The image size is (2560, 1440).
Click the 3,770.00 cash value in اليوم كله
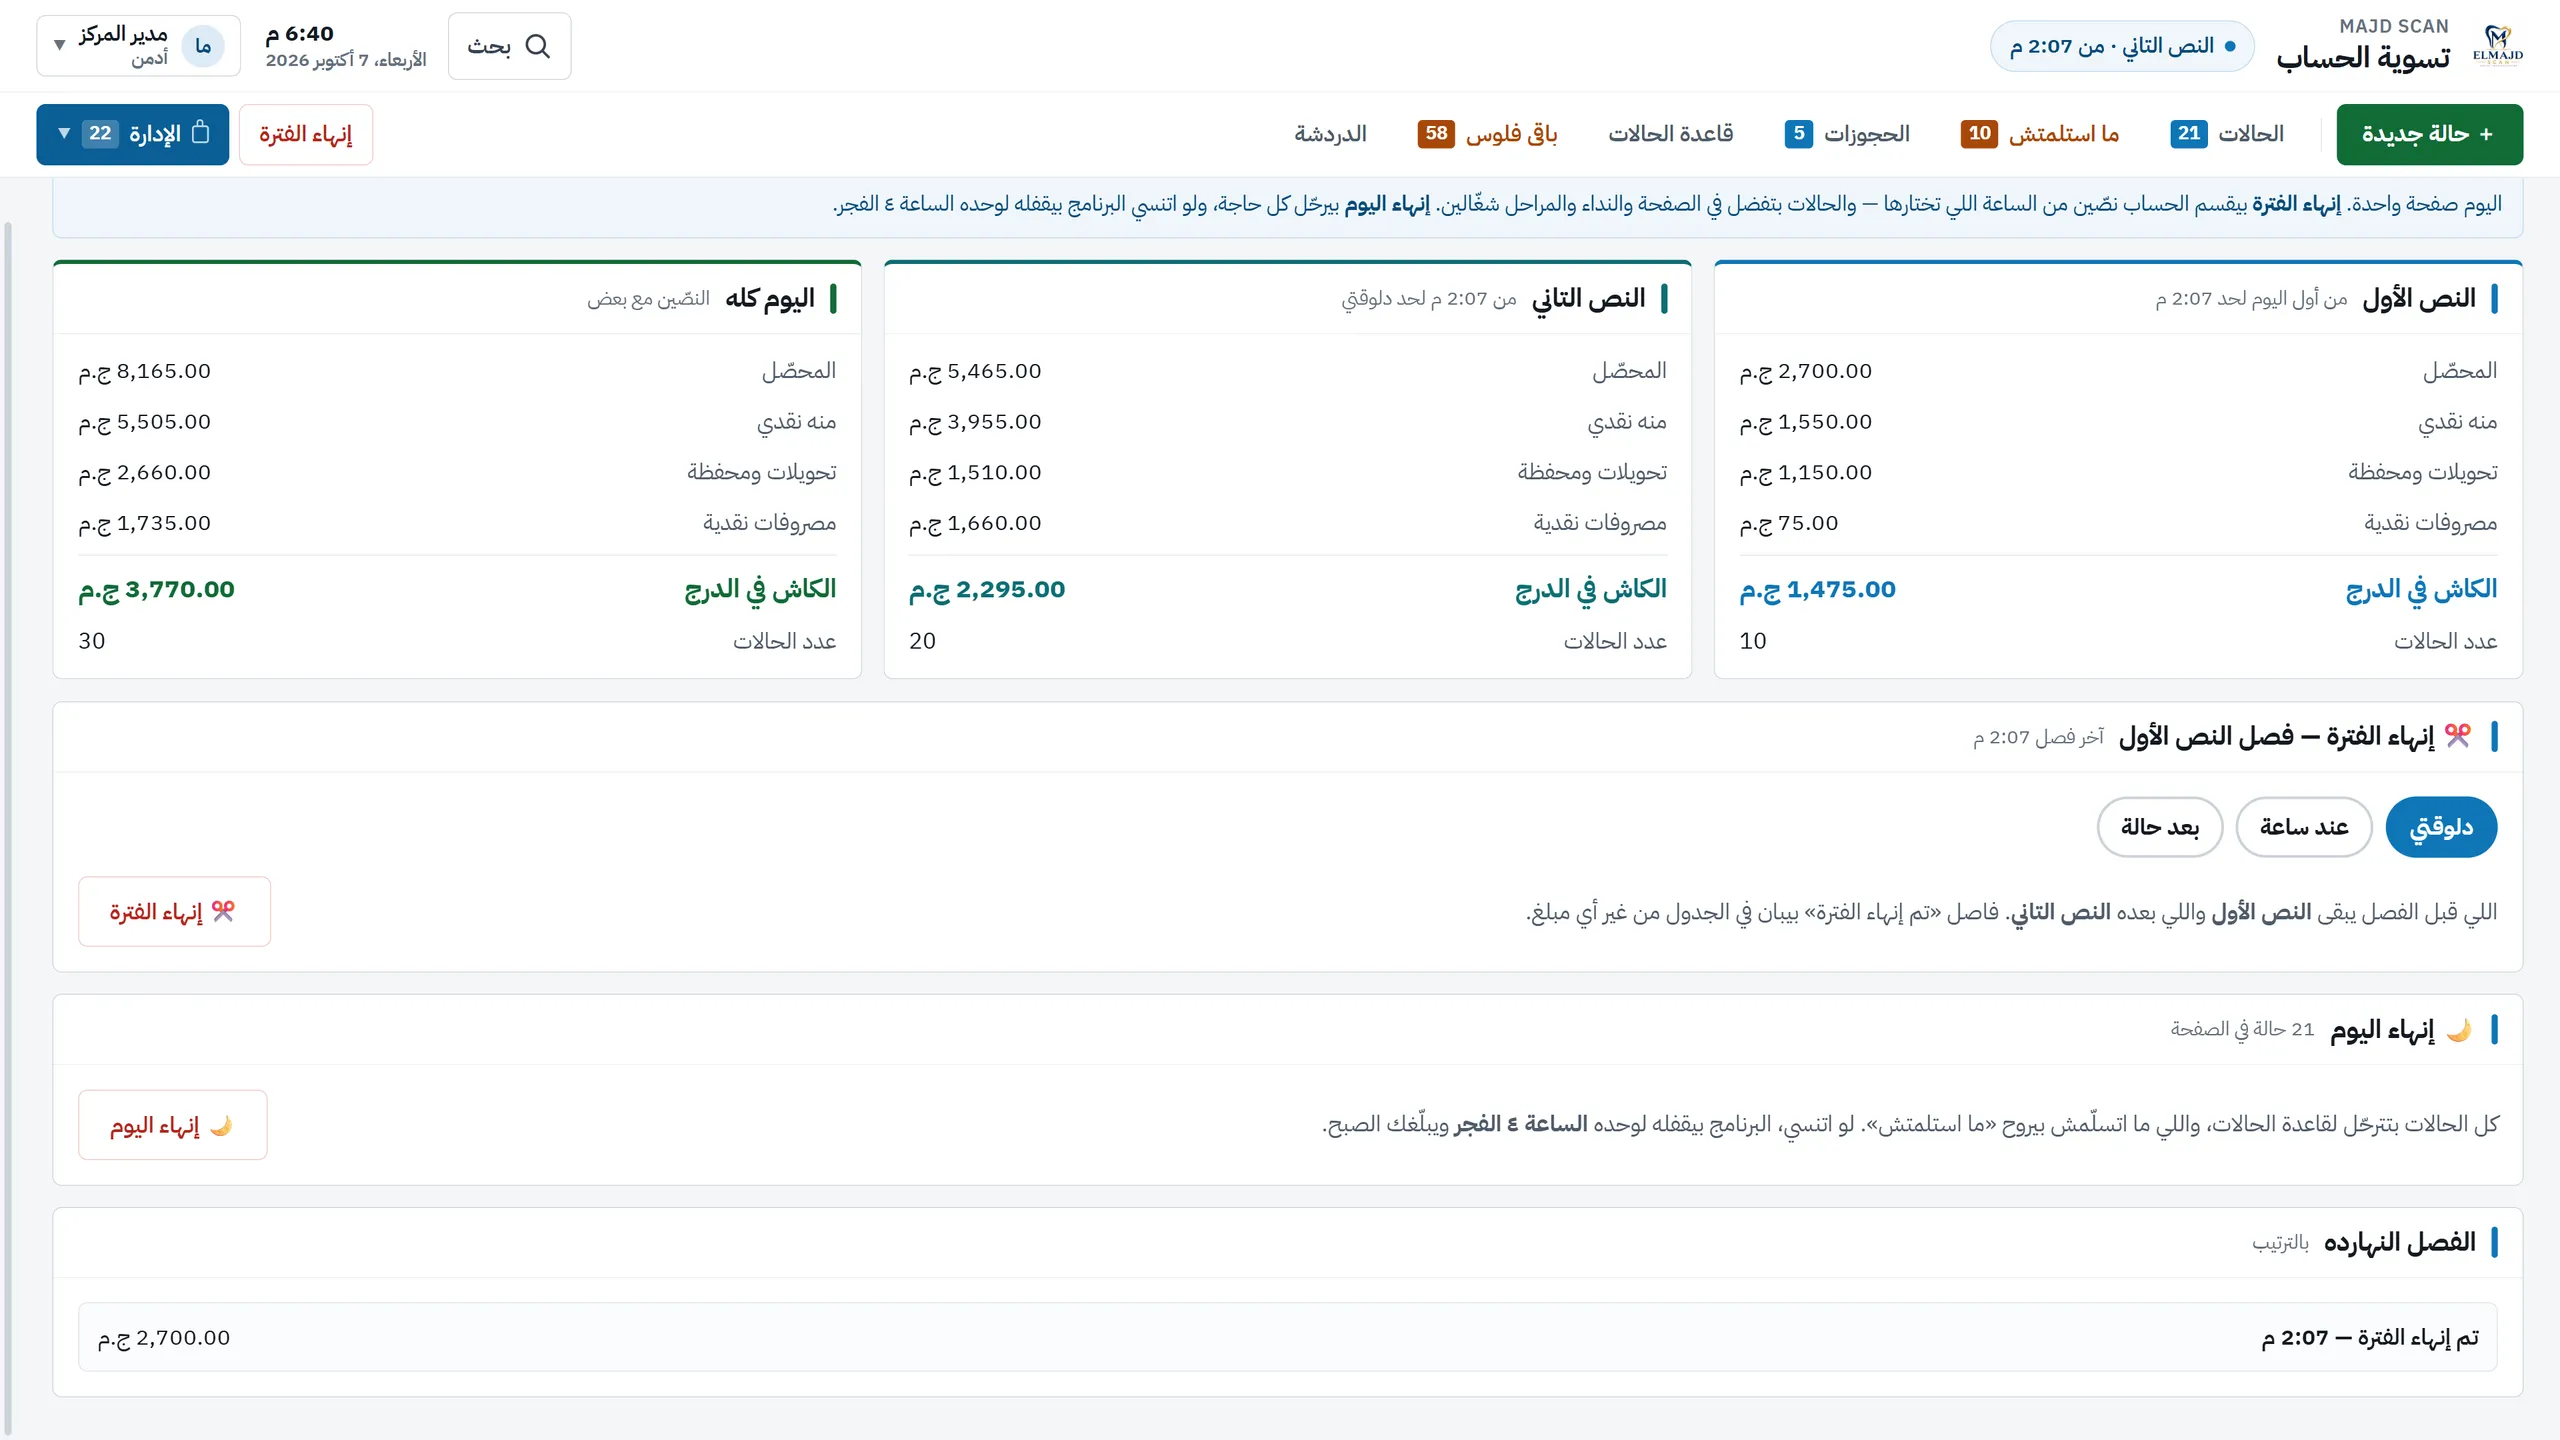pos(157,590)
